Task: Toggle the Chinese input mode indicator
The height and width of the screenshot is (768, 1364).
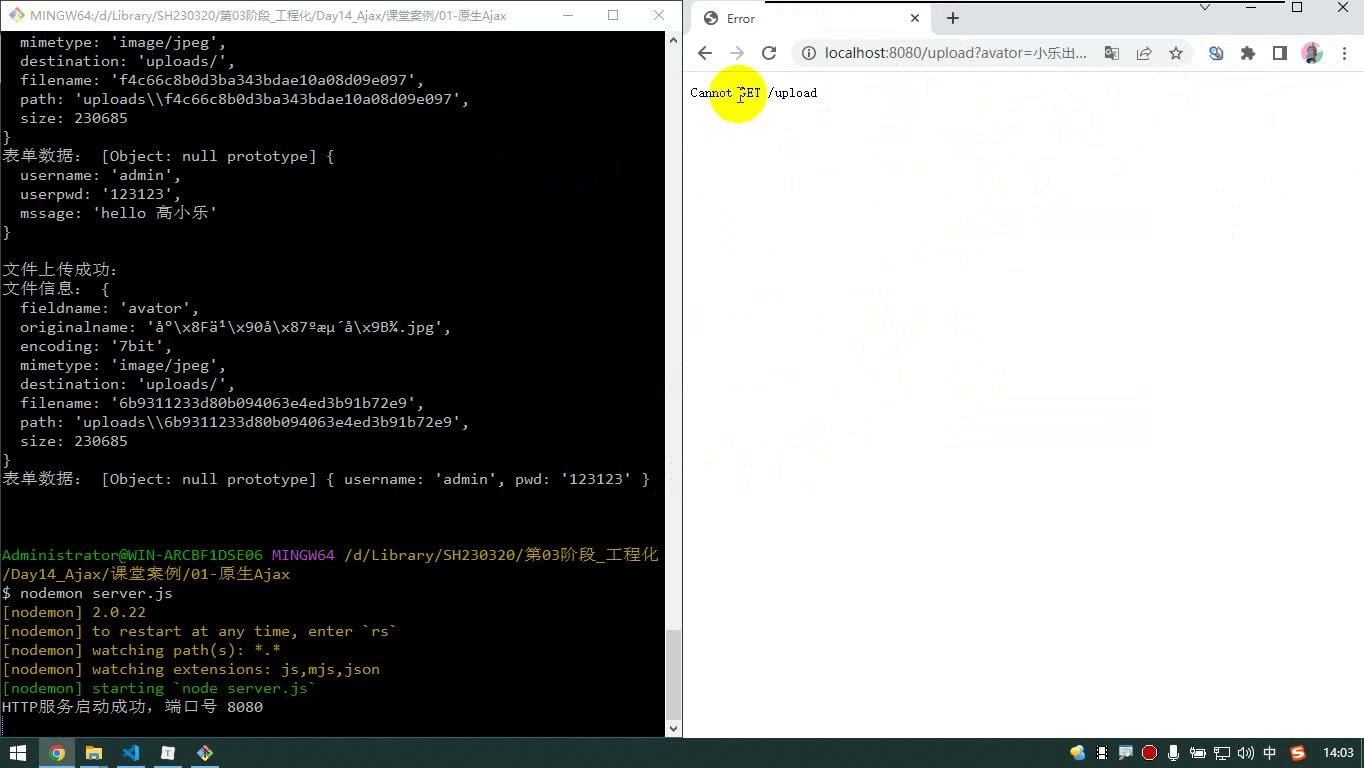Action: click(x=1270, y=753)
